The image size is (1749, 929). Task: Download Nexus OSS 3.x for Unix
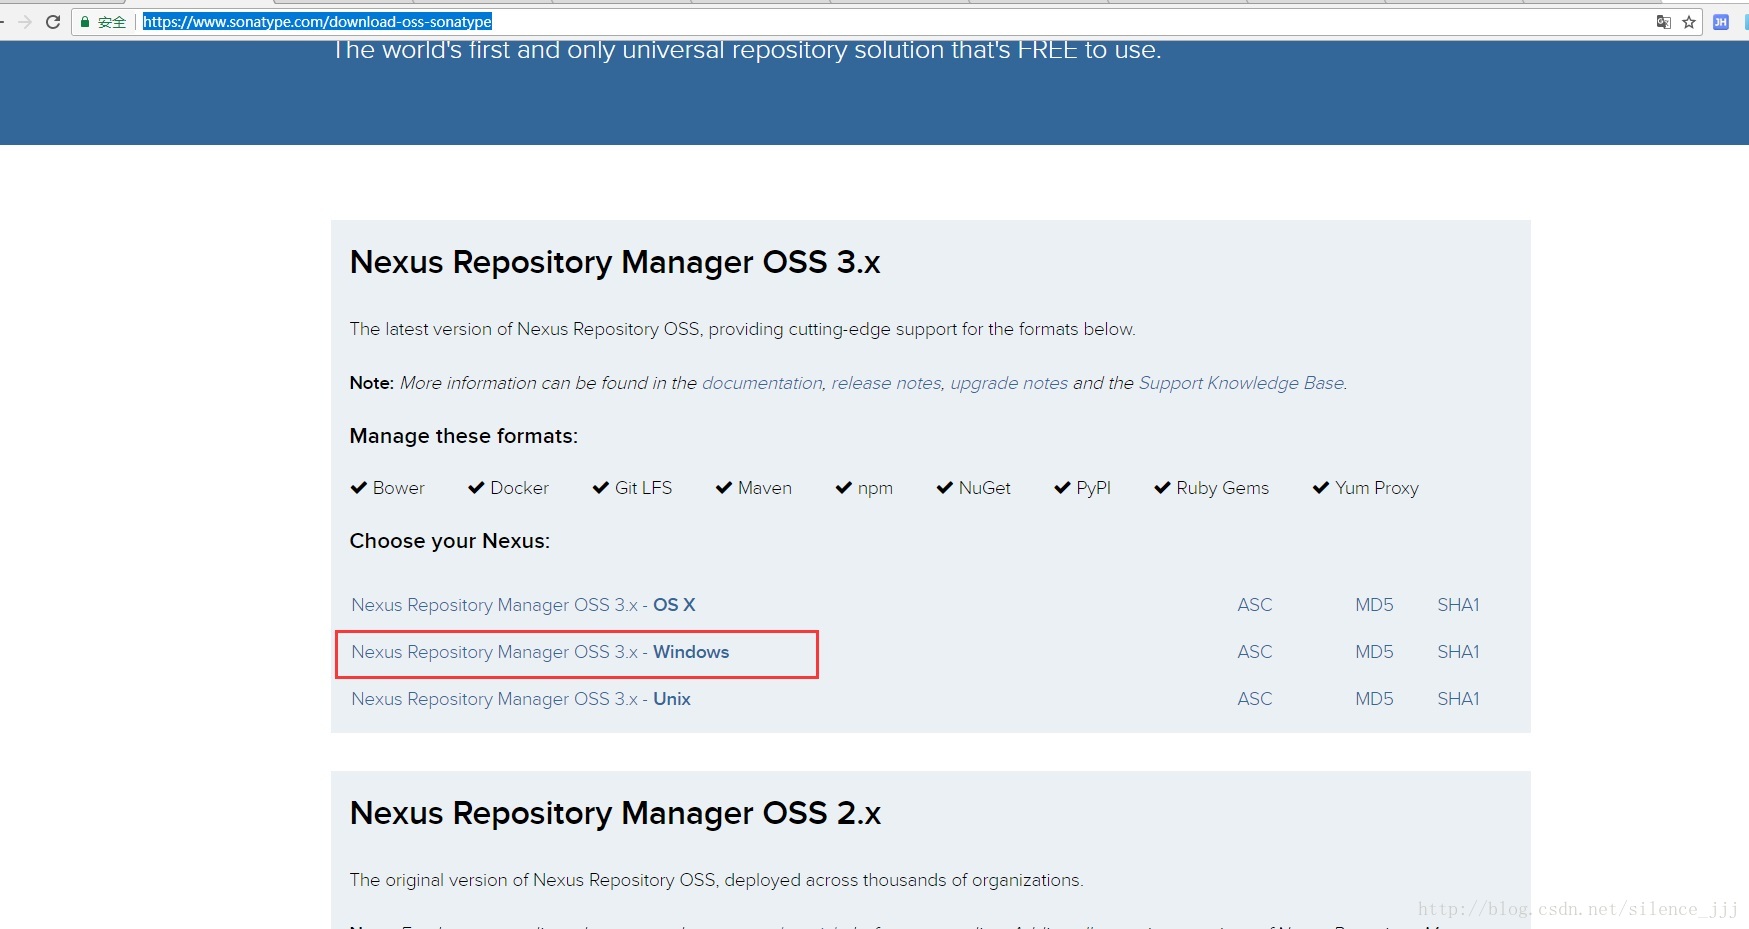[521, 699]
